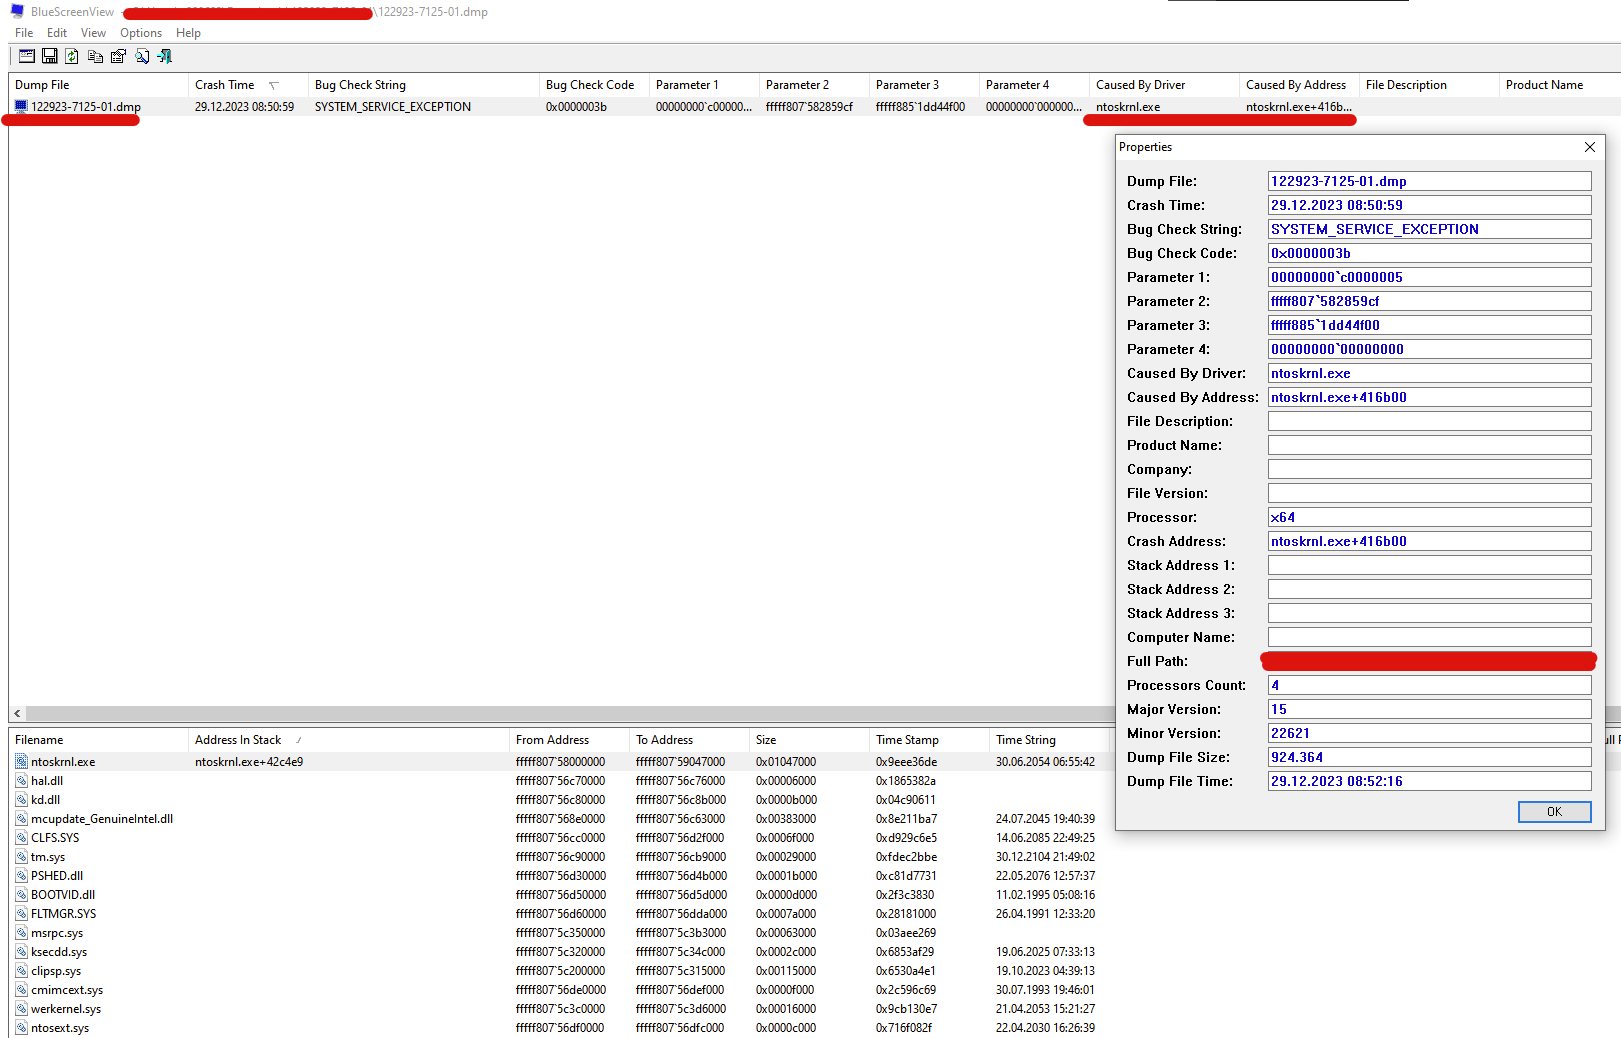Viewport: 1621px width, 1038px height.
Task: Click the Bug Check Code properties field
Action: point(1430,253)
